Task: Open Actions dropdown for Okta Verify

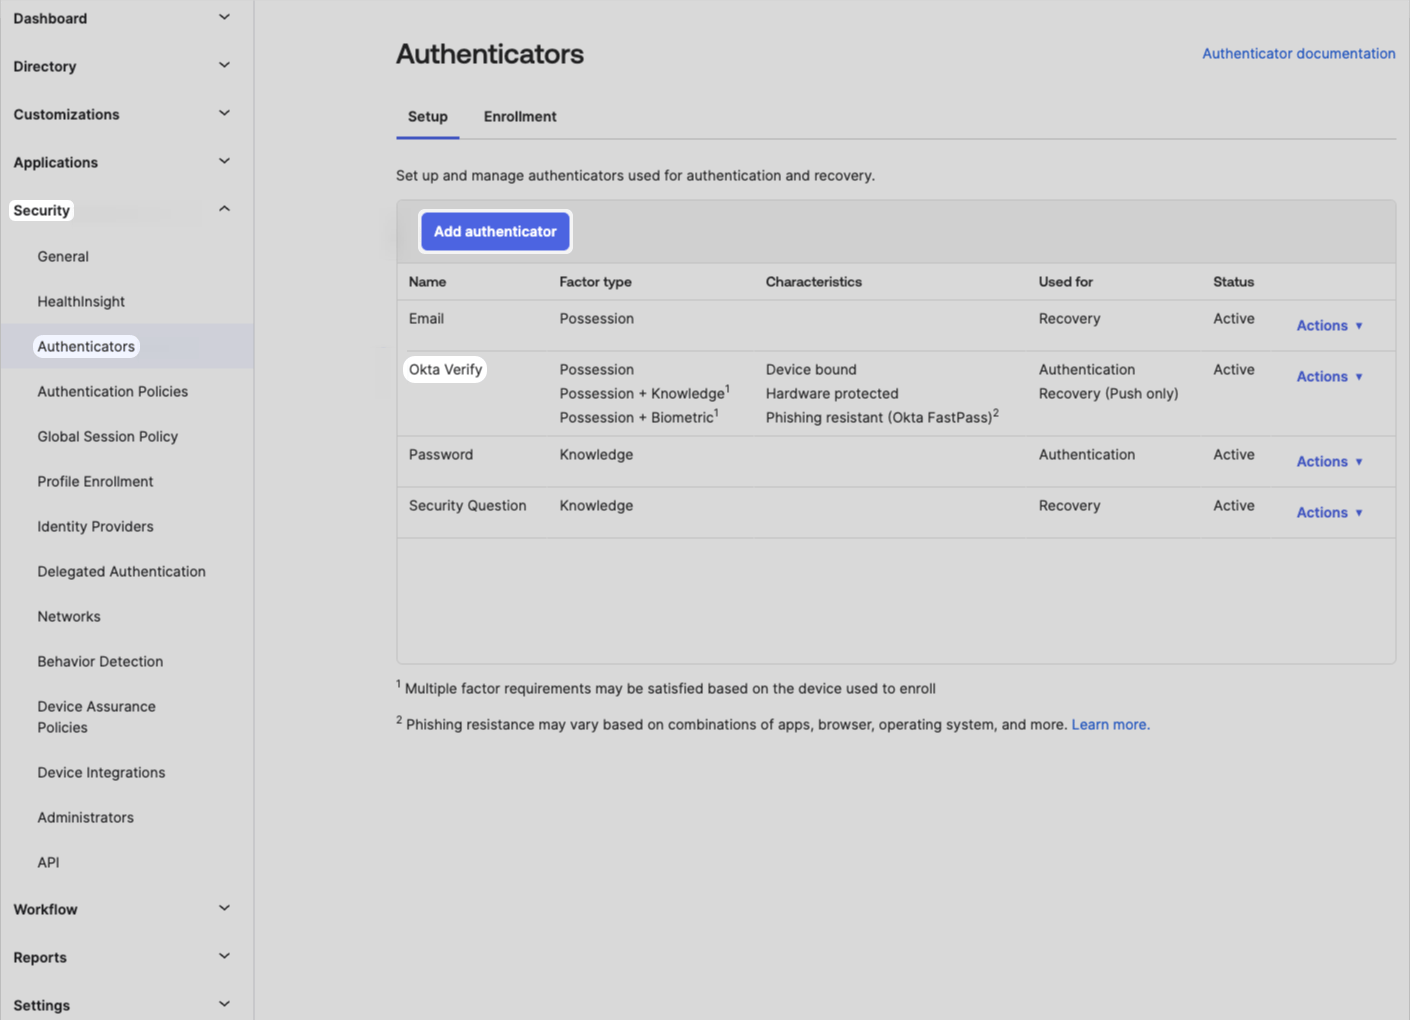Action: [1329, 376]
